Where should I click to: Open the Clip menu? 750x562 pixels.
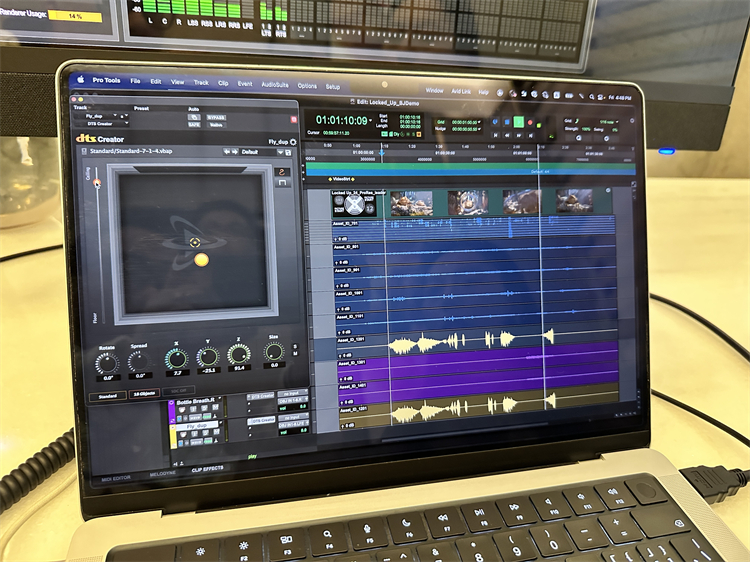pos(223,83)
